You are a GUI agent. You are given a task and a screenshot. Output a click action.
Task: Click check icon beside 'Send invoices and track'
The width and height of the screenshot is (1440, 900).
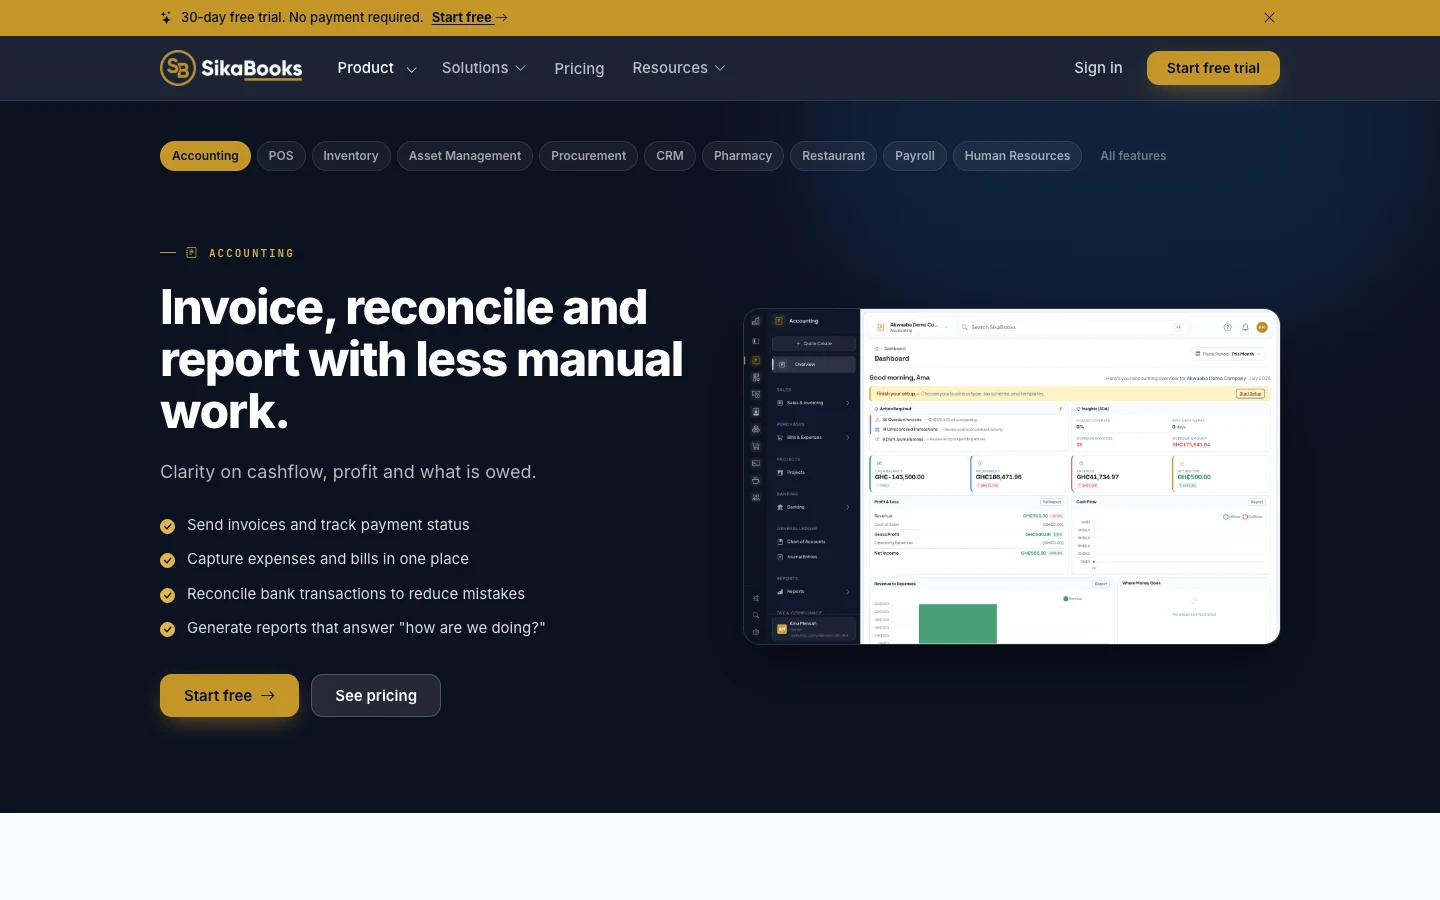coord(168,526)
